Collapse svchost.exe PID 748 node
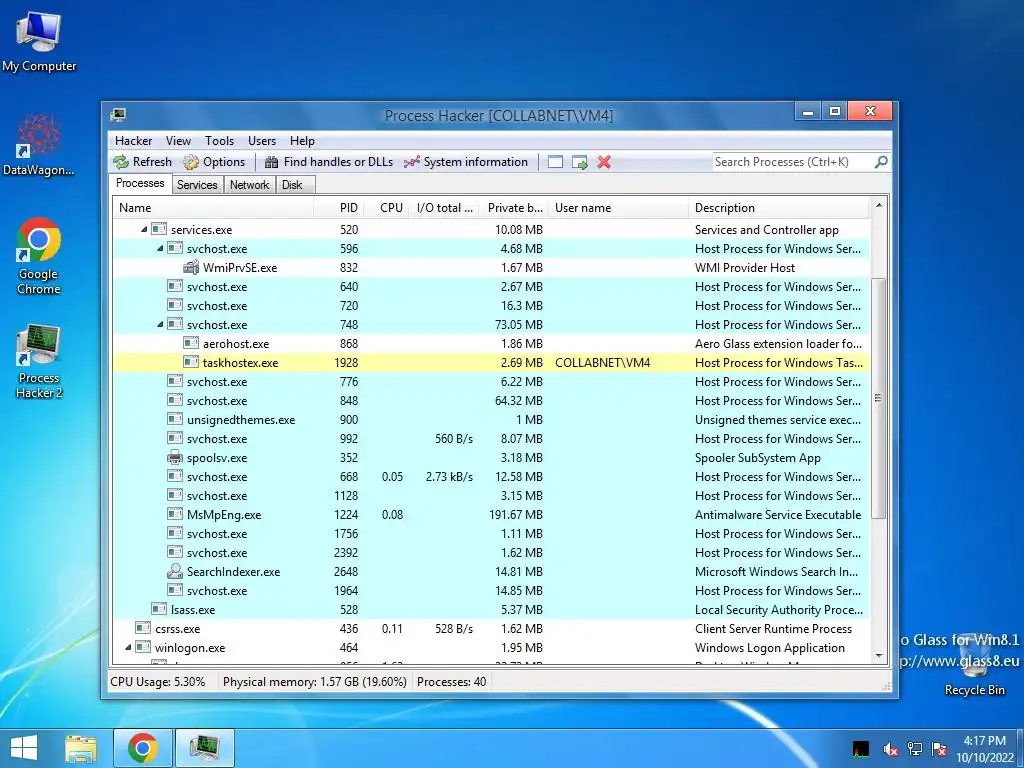Viewport: 1024px width, 768px height. pyautogui.click(x=160, y=325)
